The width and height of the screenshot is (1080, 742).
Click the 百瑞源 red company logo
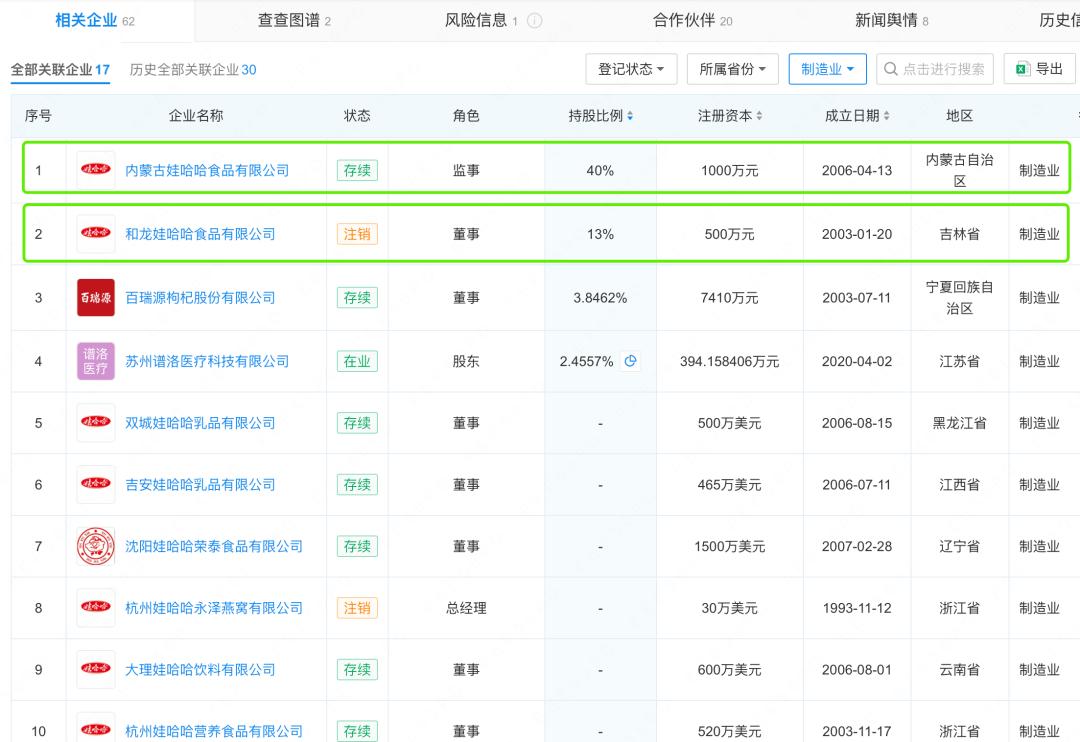point(96,298)
